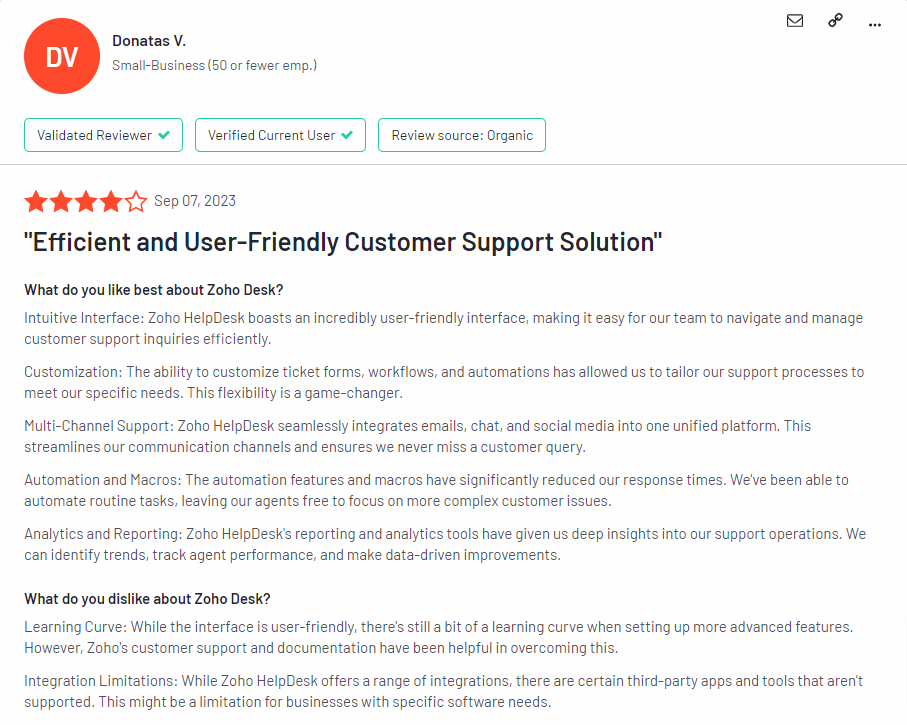The height and width of the screenshot is (725, 907).
Task: Select the first filled rating star
Action: (36, 201)
